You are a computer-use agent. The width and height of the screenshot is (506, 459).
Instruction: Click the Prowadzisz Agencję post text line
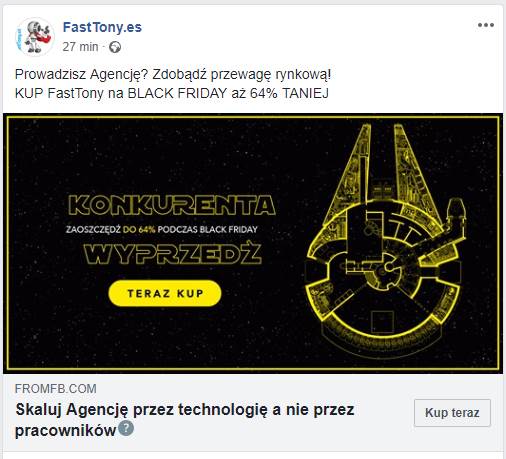pyautogui.click(x=173, y=74)
